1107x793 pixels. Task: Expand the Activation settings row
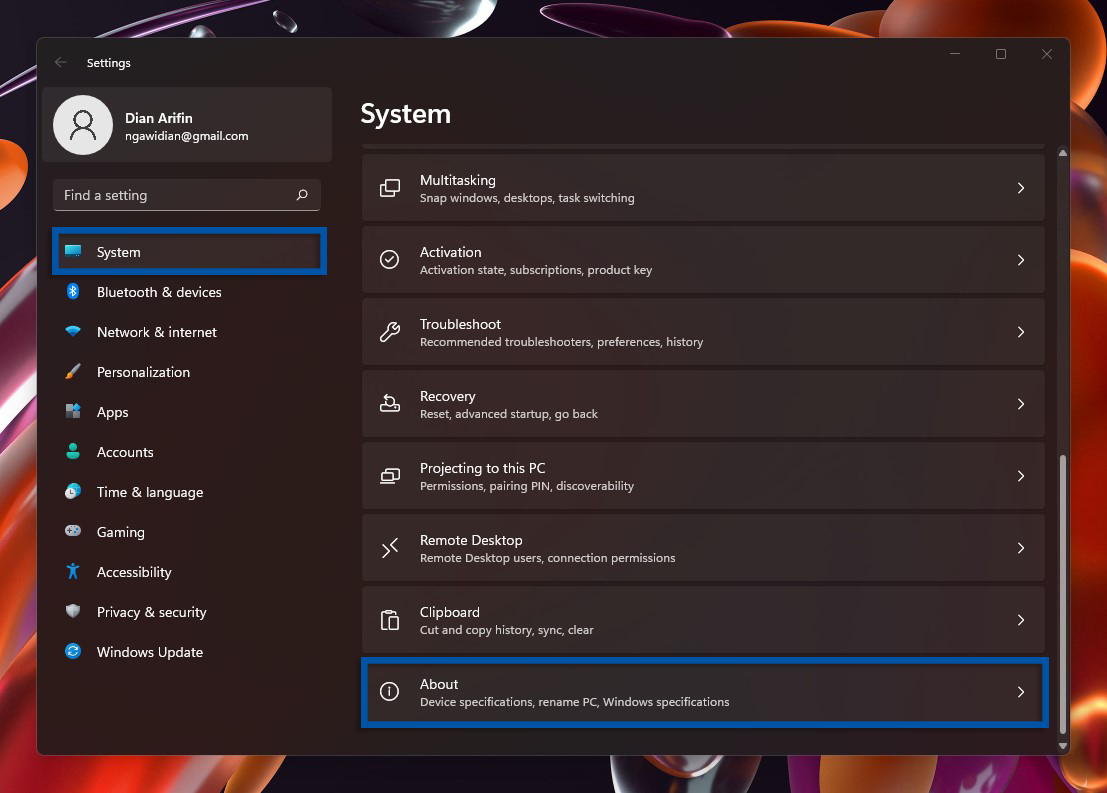[1021, 259]
